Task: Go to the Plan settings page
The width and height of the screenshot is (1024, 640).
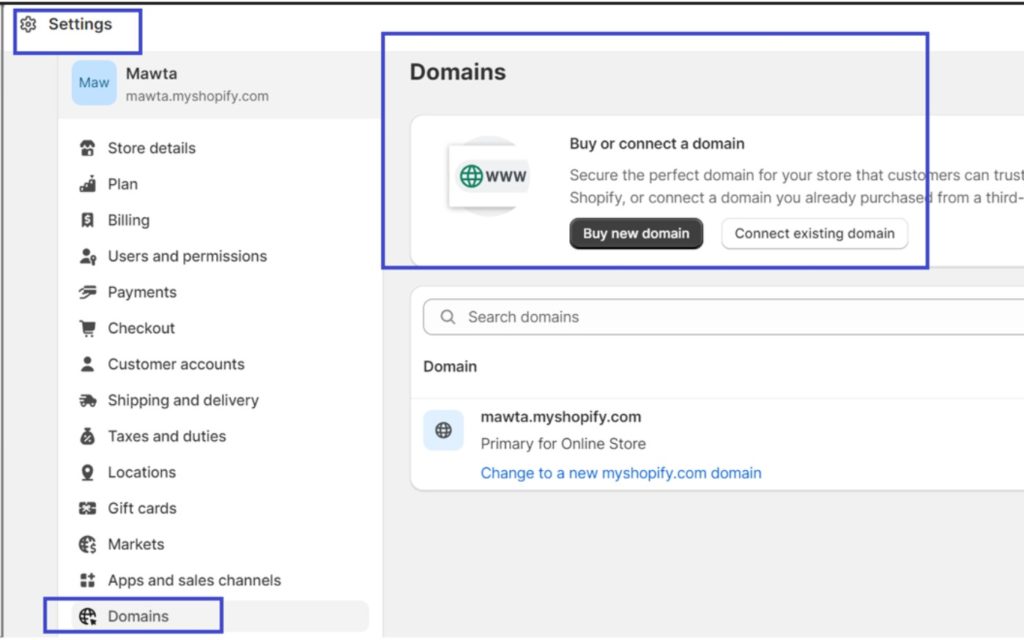Action: click(x=123, y=184)
